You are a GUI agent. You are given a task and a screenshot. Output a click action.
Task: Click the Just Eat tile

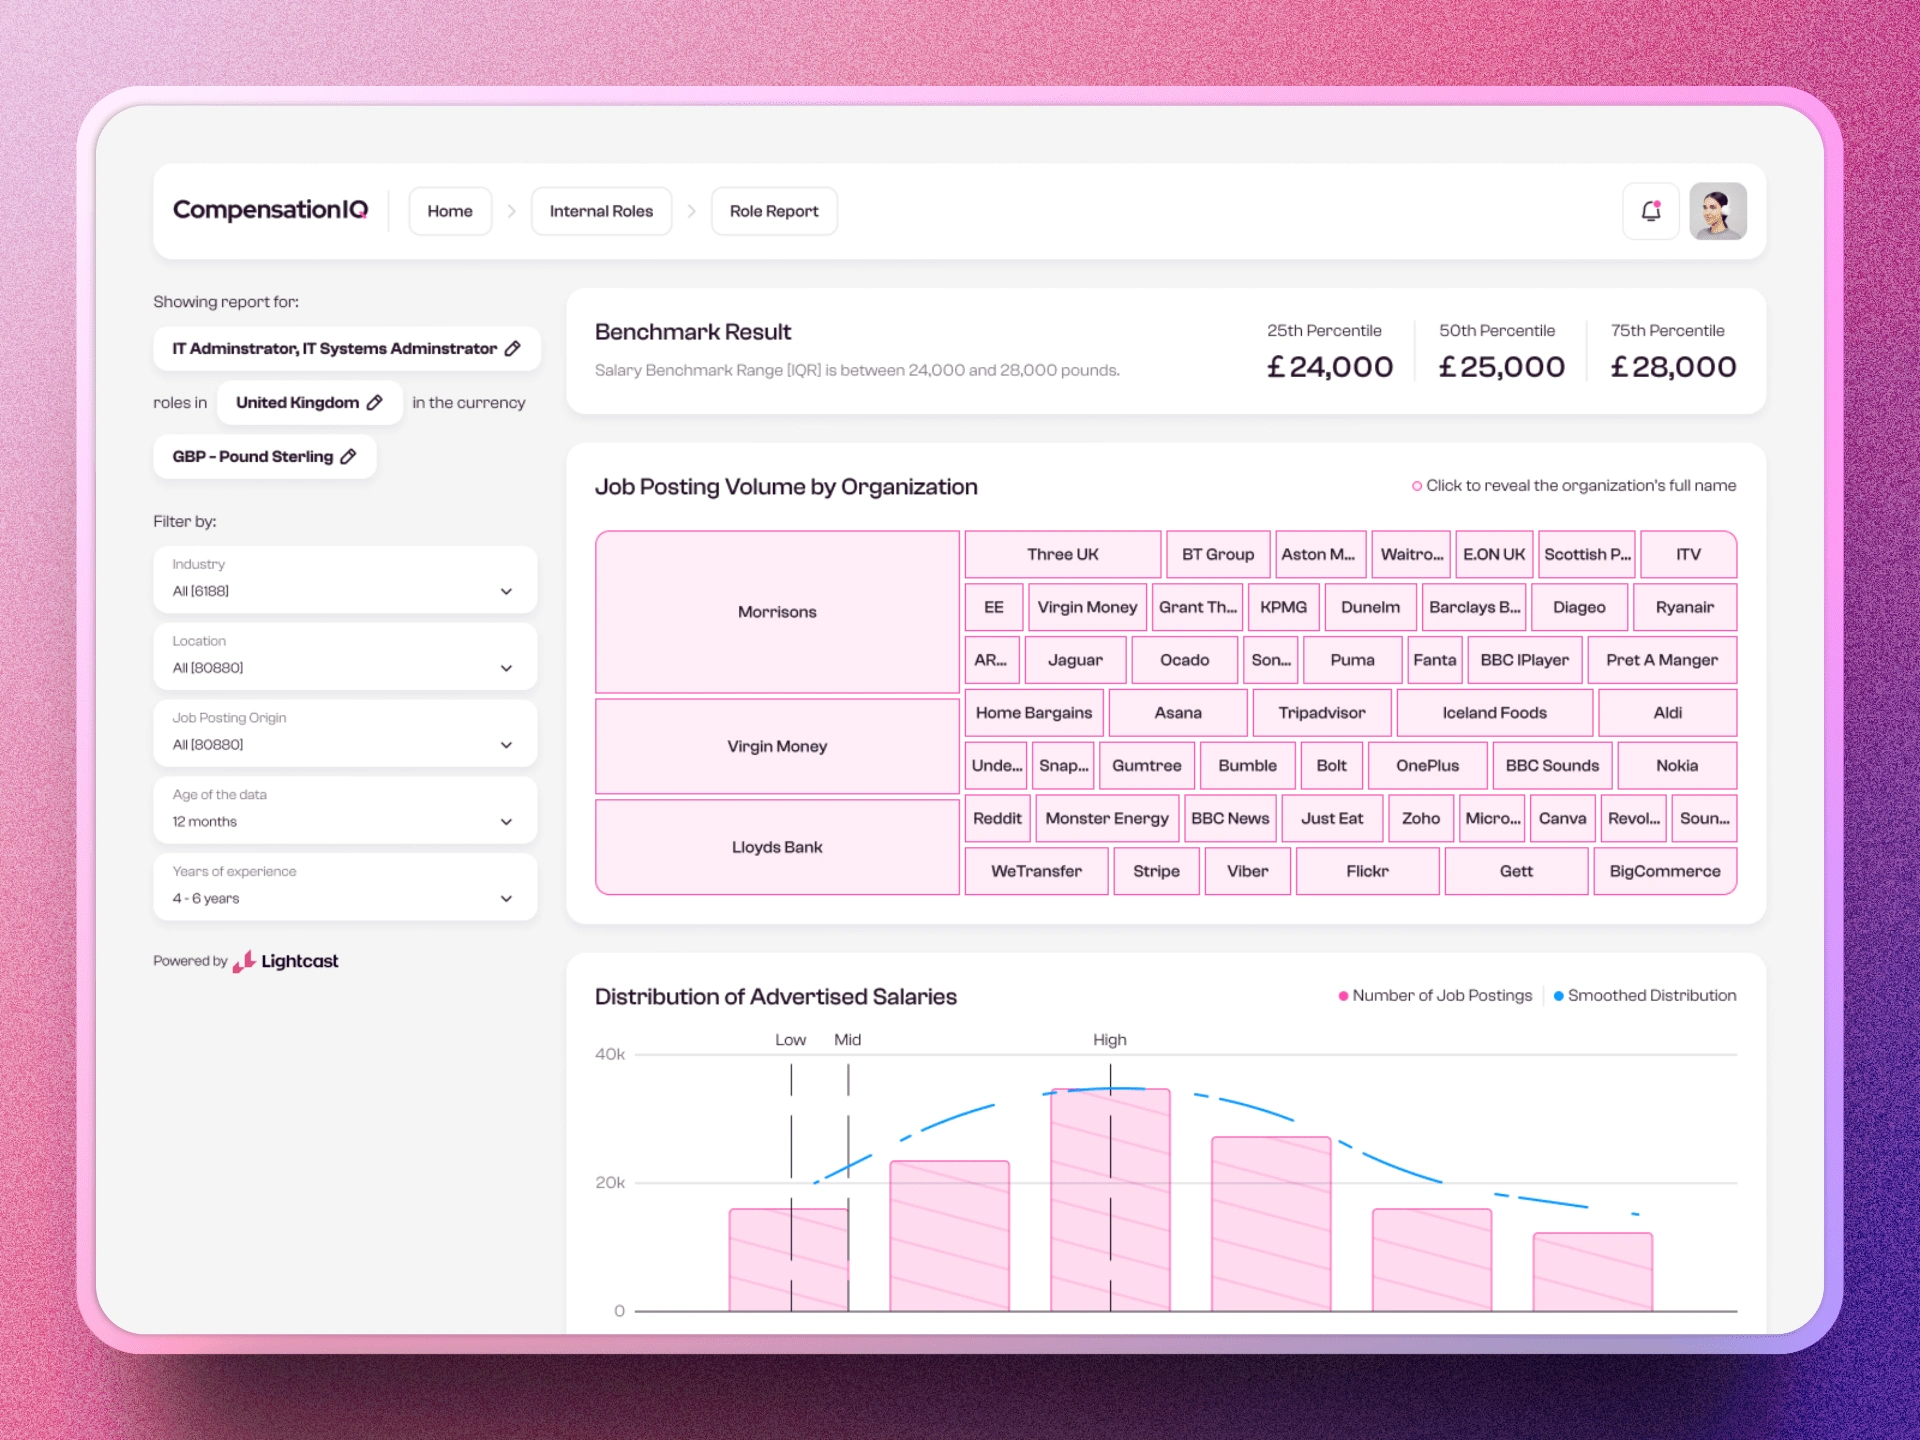(x=1332, y=819)
